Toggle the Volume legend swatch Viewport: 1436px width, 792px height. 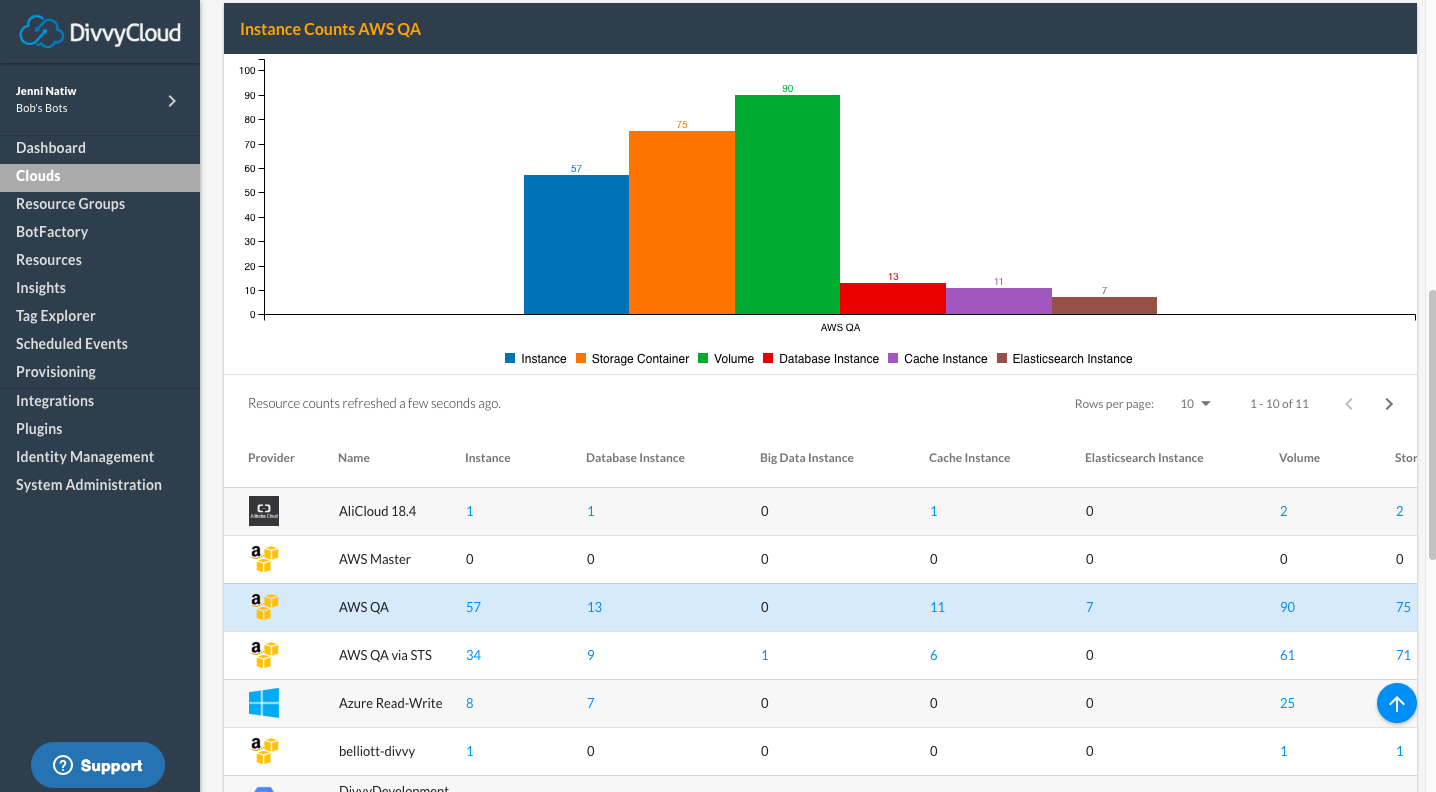pyautogui.click(x=703, y=358)
